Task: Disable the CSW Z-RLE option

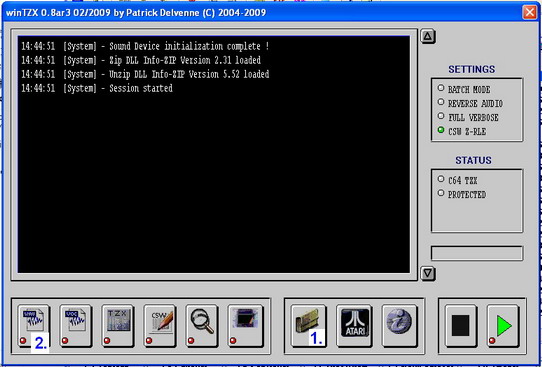Action: click(441, 130)
